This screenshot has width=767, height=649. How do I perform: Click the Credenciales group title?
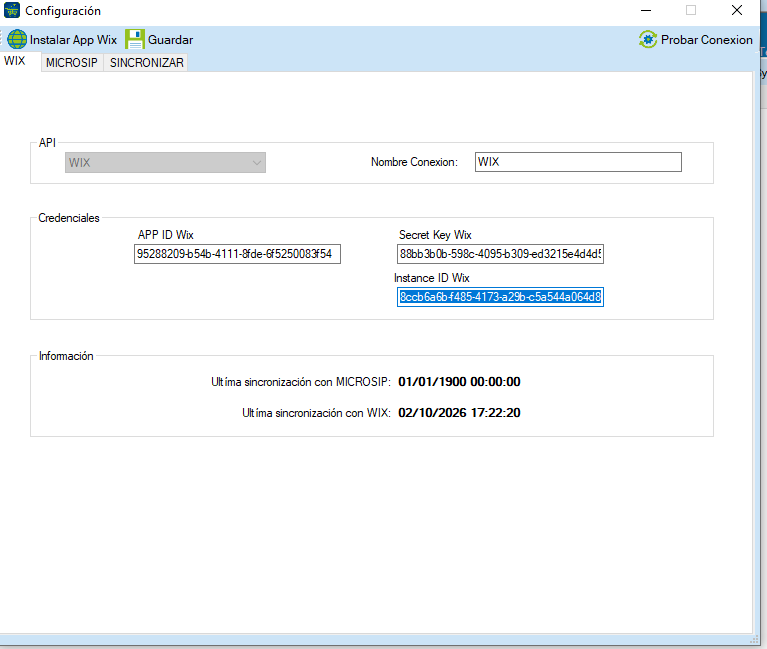(x=69, y=218)
